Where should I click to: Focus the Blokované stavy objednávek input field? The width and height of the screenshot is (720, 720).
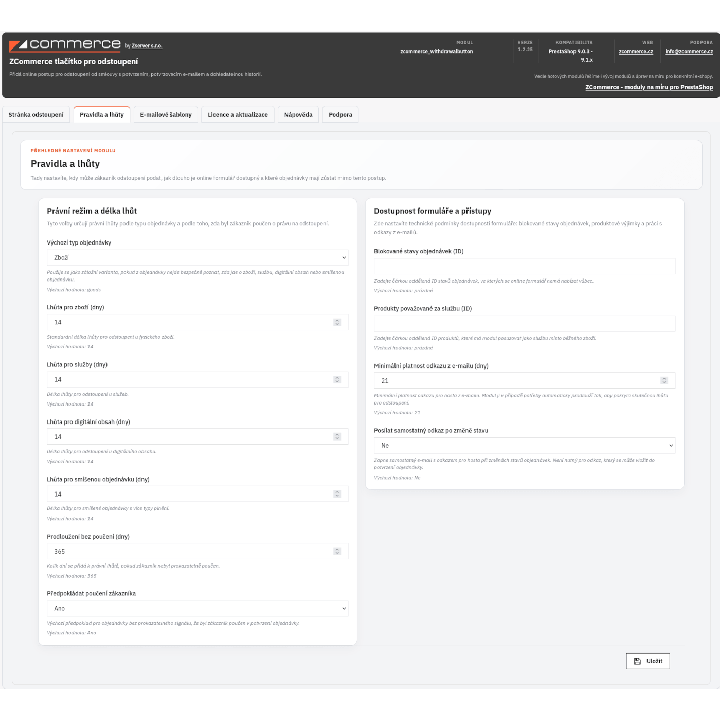coord(524,266)
